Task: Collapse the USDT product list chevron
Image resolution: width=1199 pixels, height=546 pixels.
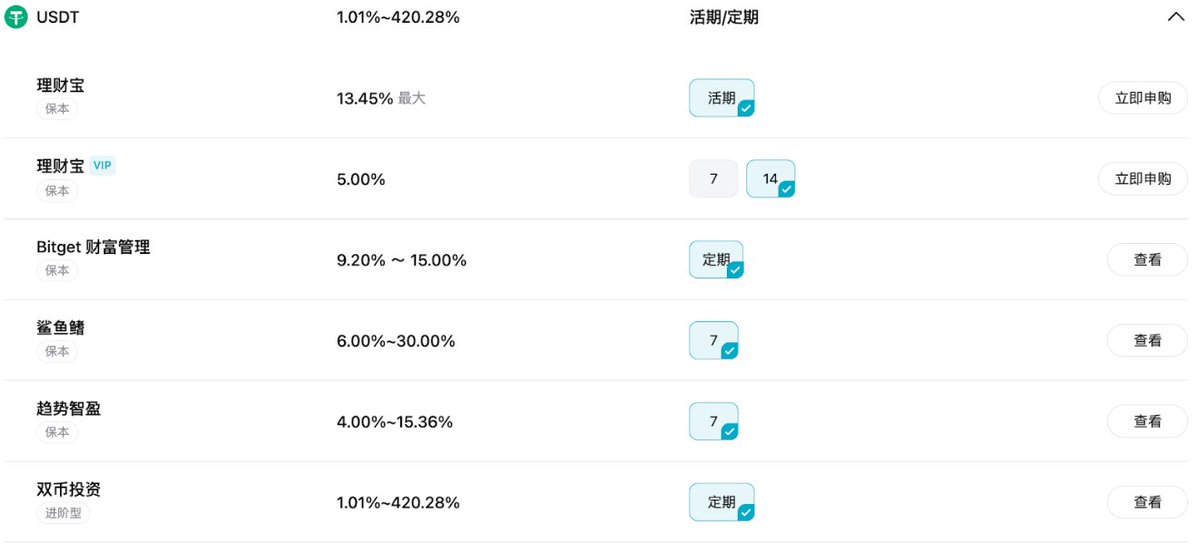Action: (x=1175, y=17)
